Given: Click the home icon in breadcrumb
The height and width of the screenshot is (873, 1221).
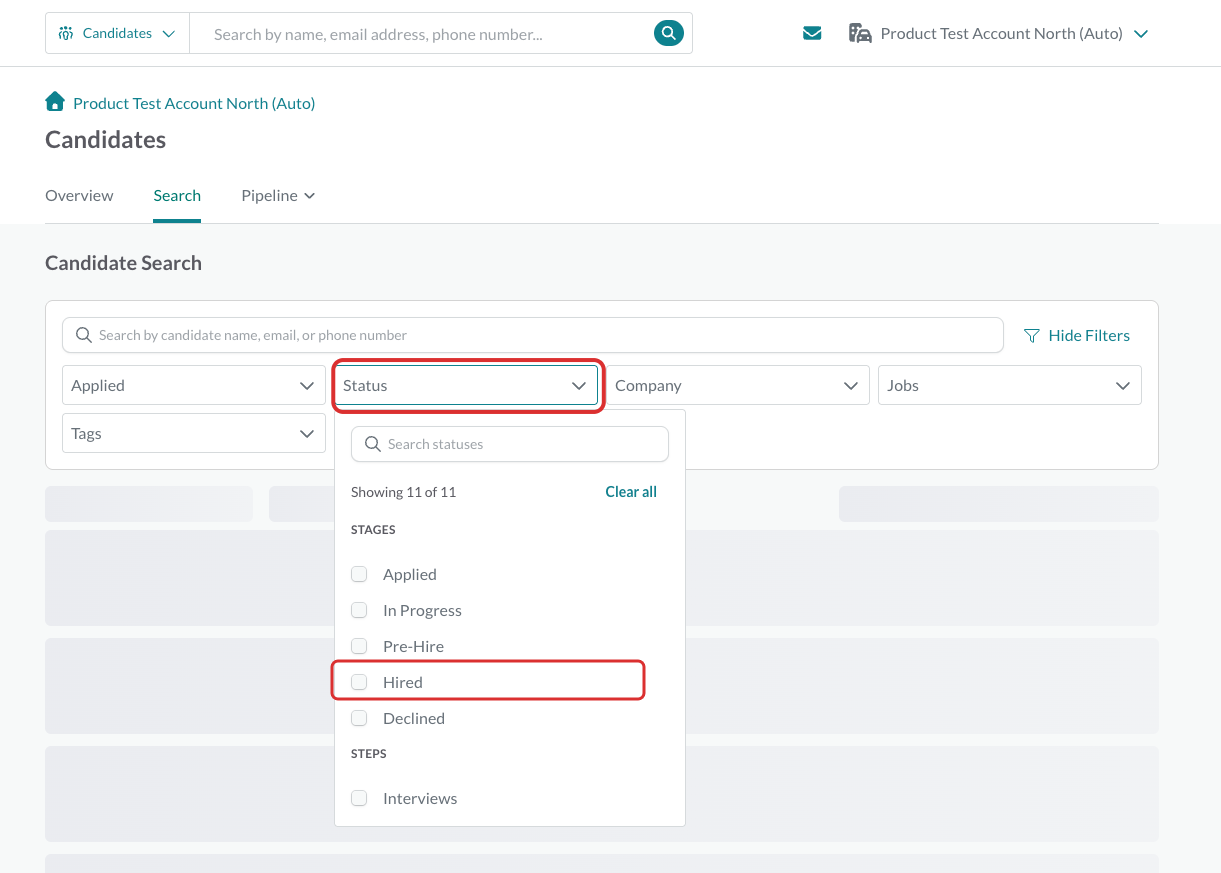Looking at the screenshot, I should pos(55,102).
